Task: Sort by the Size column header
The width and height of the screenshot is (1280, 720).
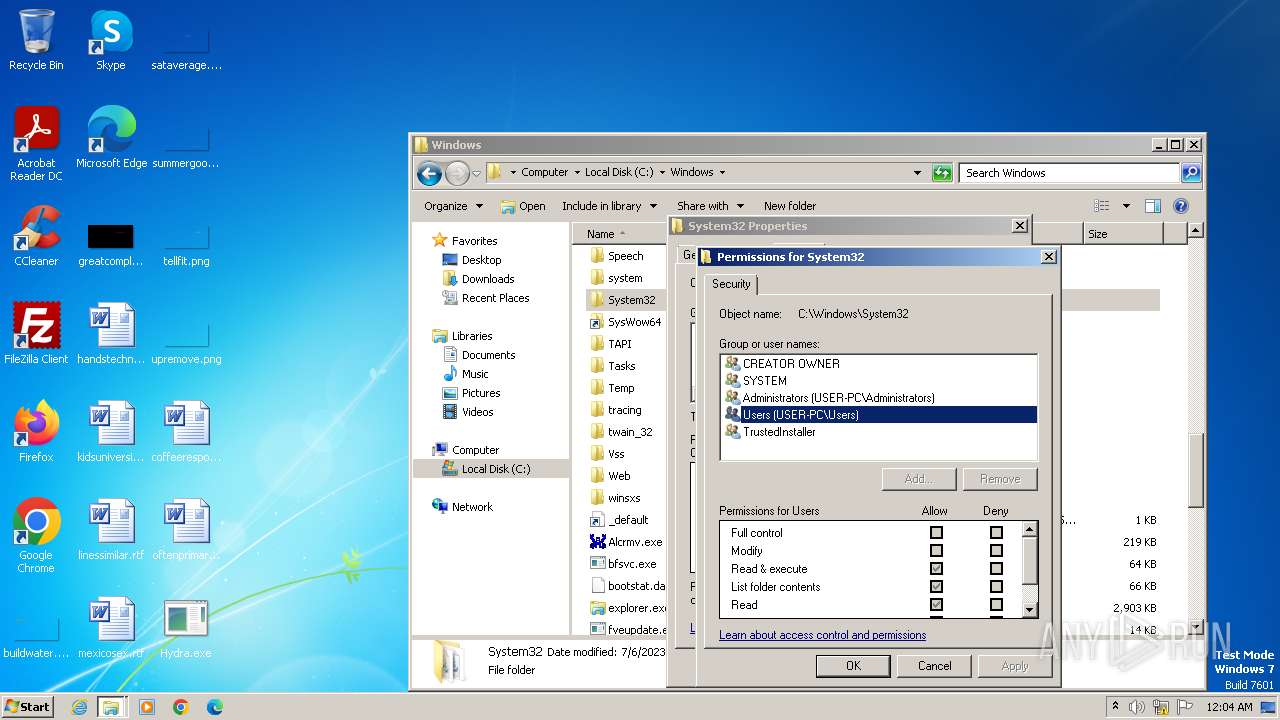Action: click(x=1123, y=234)
